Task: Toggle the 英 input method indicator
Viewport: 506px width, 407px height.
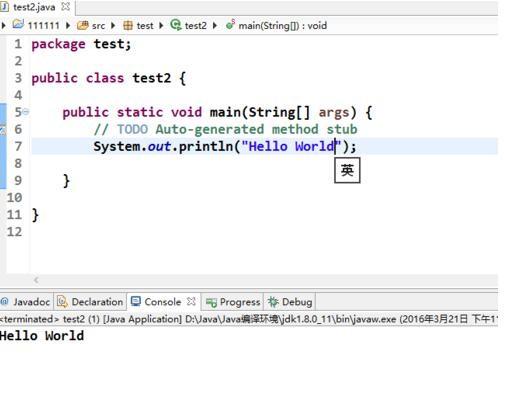Action: click(x=347, y=171)
